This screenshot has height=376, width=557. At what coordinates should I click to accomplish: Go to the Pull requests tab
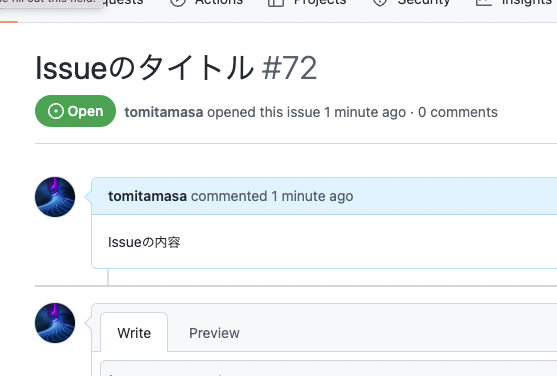[123, 3]
